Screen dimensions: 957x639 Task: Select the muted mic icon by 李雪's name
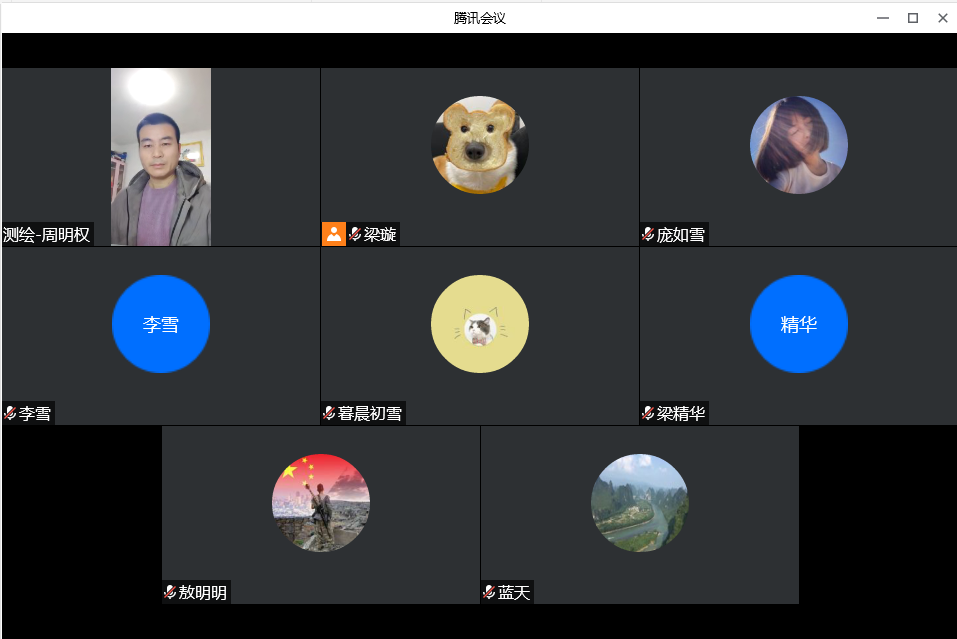tap(10, 413)
